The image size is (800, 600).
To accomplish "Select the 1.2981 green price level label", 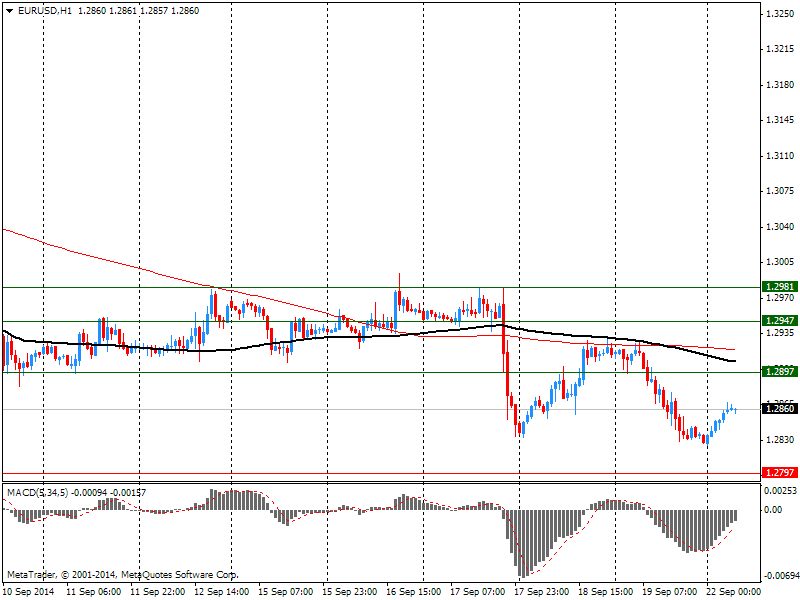I will 779,287.
